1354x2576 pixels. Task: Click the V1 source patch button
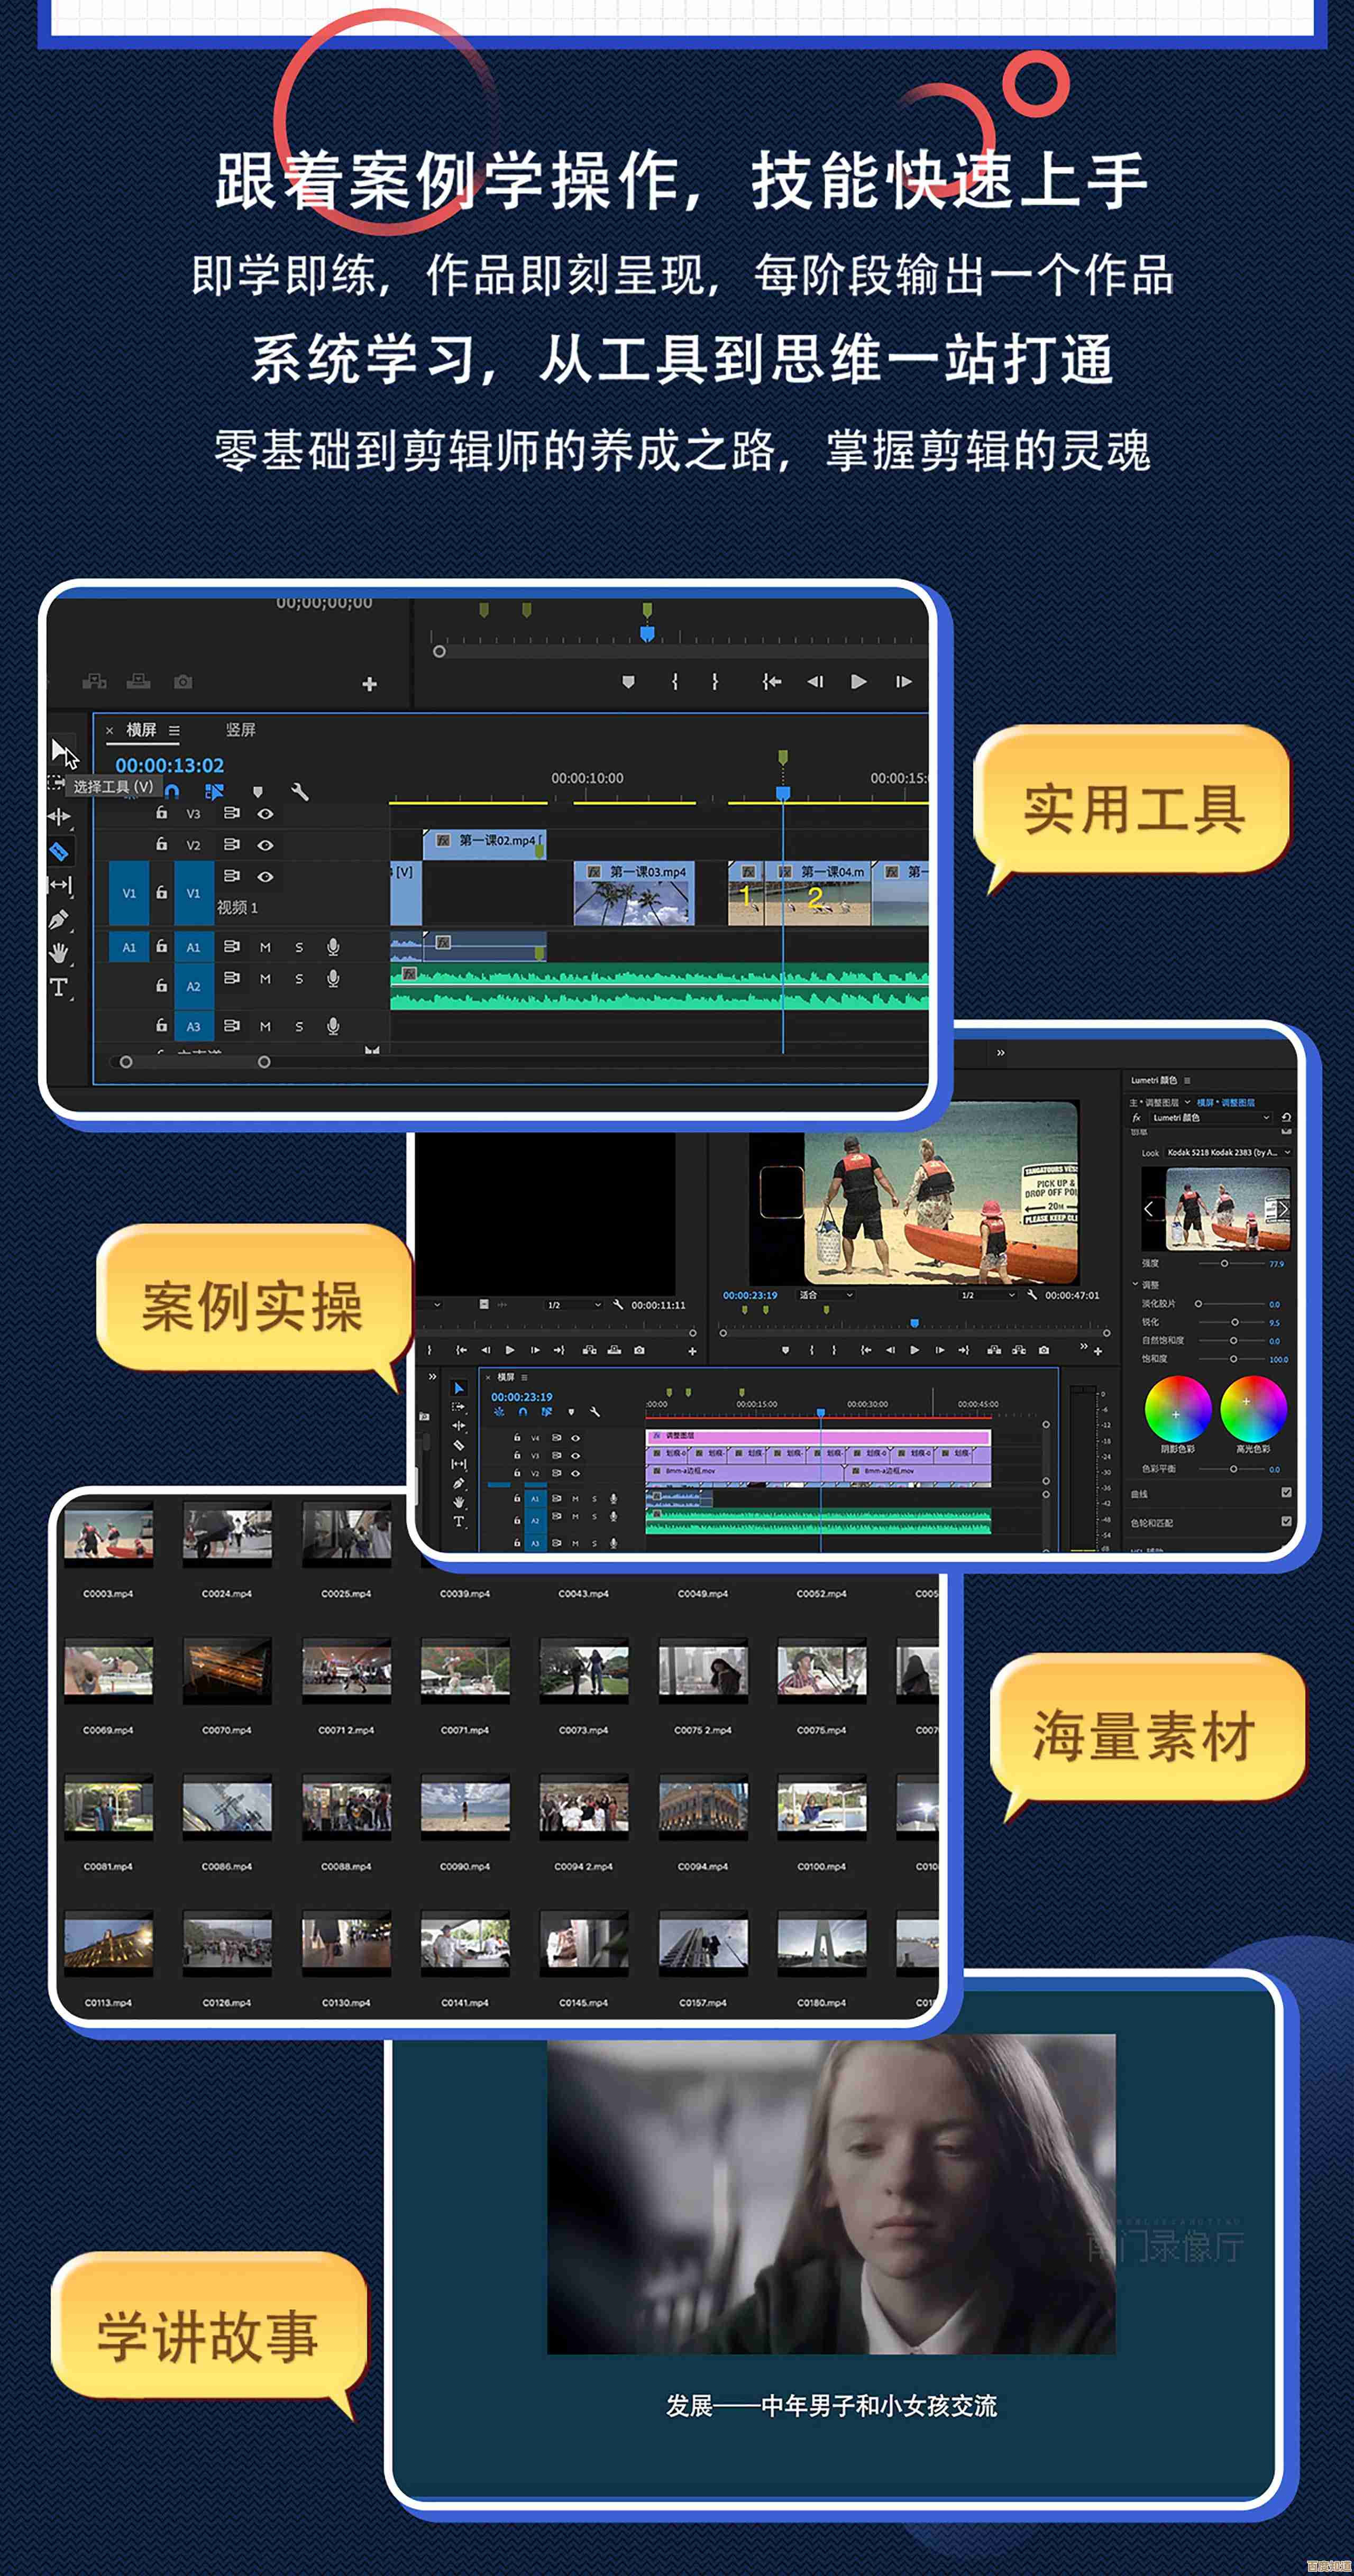pyautogui.click(x=129, y=893)
